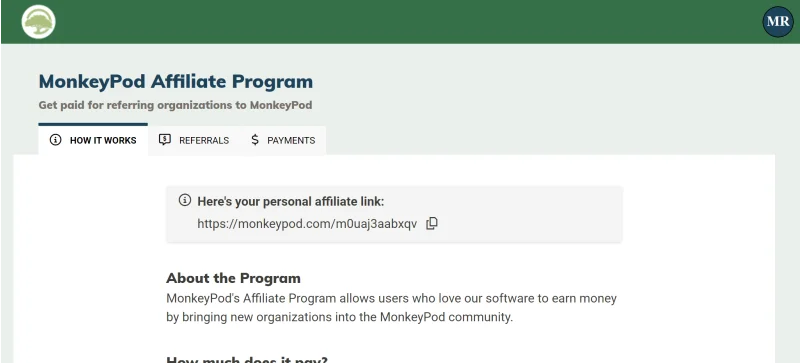800x363 pixels.
Task: Open the Payments tab
Action: 283,140
